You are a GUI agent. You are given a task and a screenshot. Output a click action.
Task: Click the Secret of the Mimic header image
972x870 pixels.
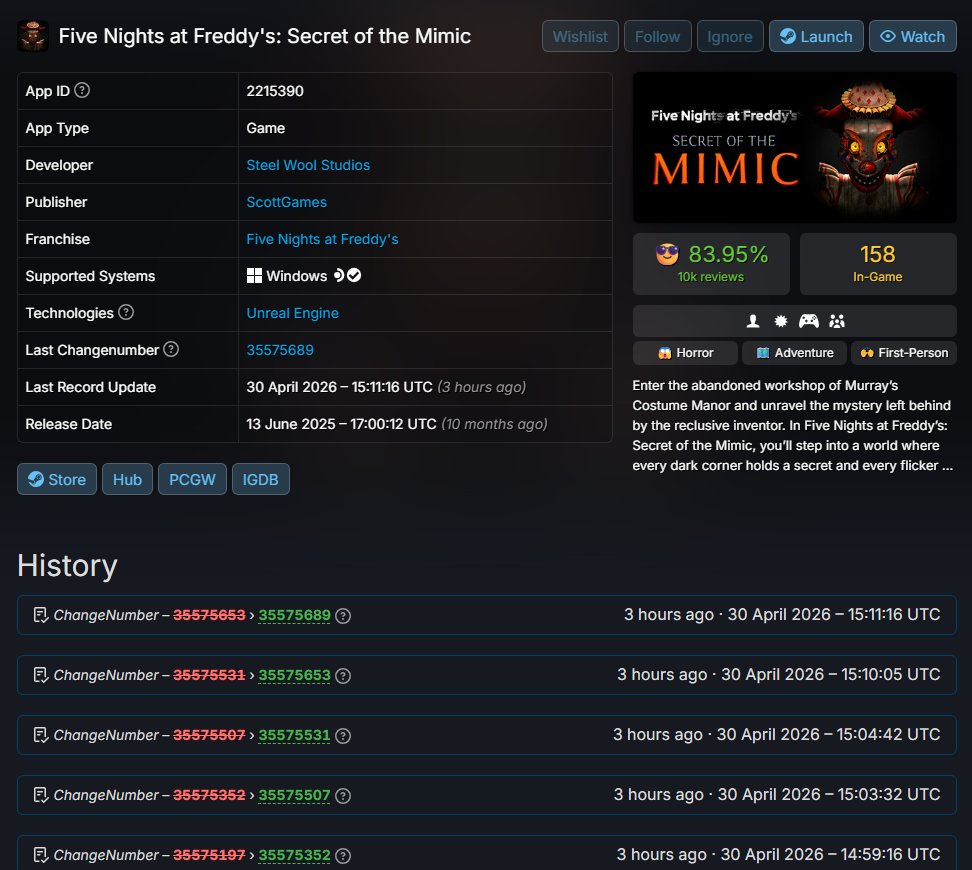(x=795, y=148)
